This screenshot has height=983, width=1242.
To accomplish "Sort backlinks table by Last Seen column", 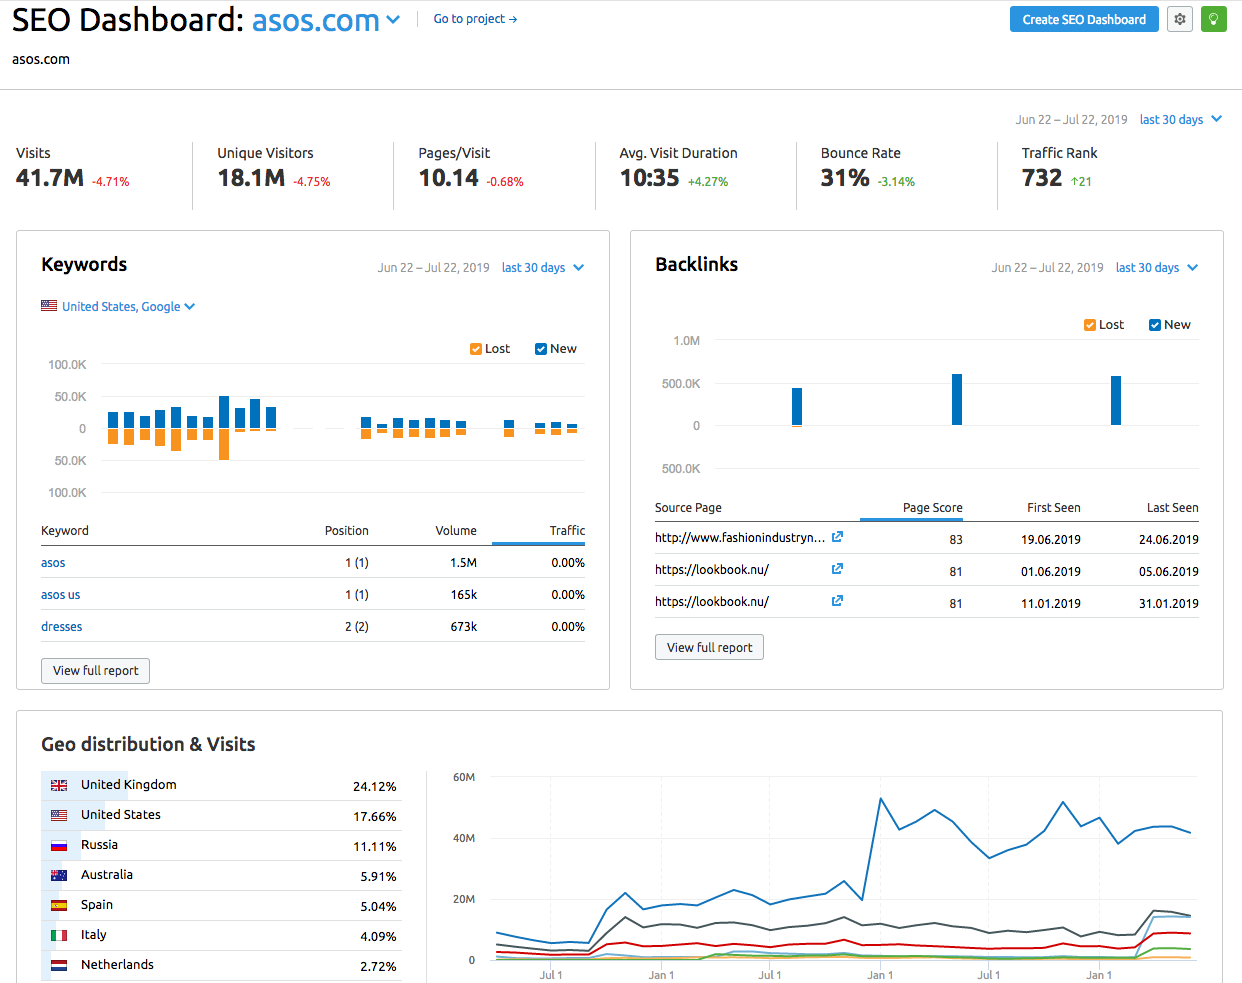I will pyautogui.click(x=1173, y=508).
